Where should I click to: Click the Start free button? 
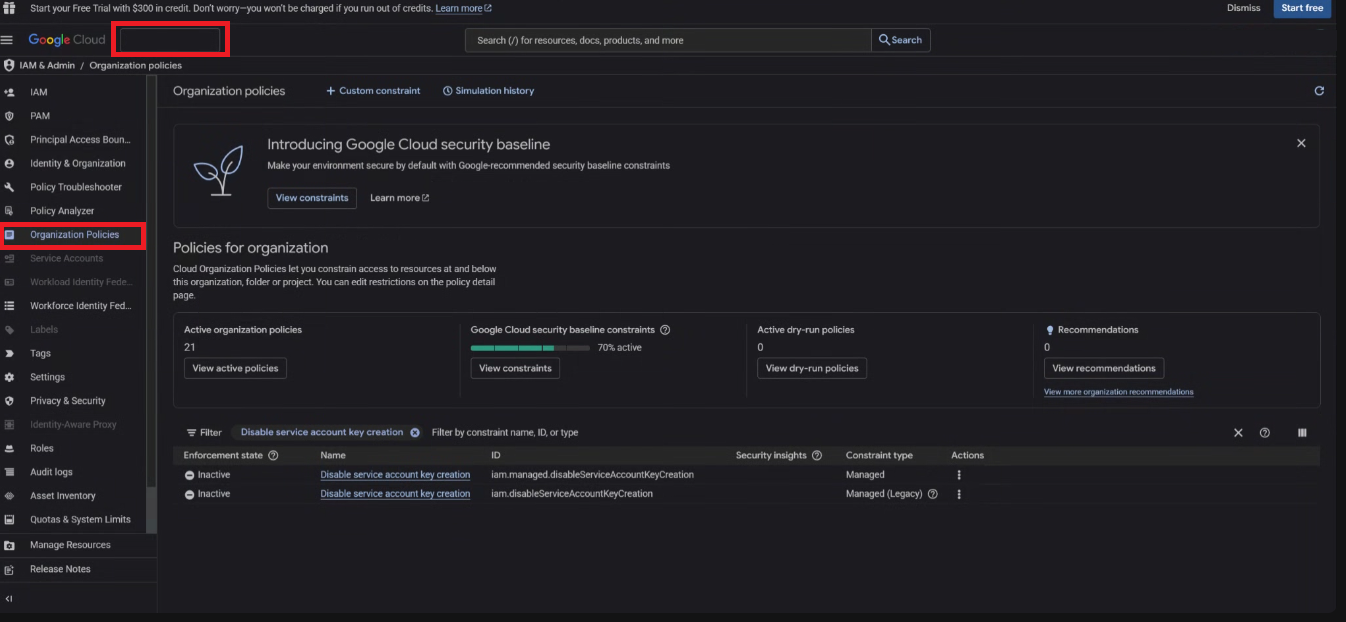(x=1302, y=8)
